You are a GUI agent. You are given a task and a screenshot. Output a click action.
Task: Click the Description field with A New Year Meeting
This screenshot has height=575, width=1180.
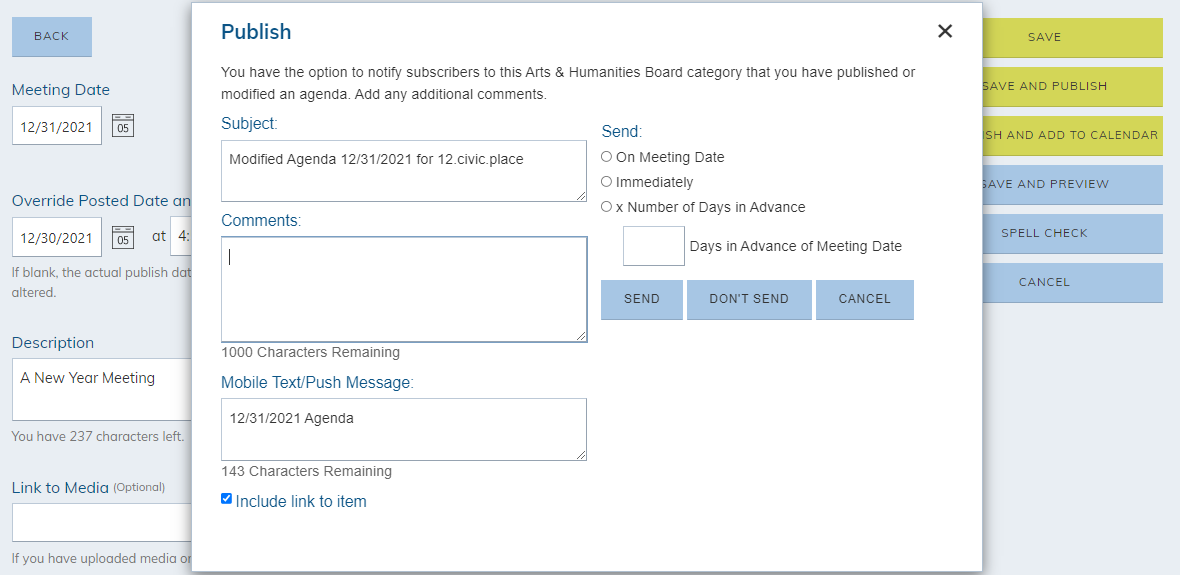tap(102, 389)
